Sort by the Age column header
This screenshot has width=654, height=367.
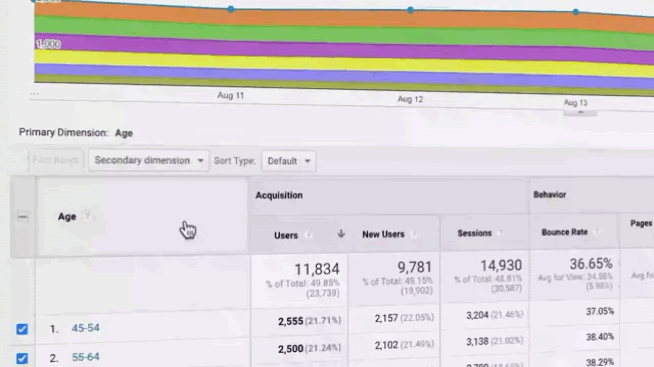[67, 216]
